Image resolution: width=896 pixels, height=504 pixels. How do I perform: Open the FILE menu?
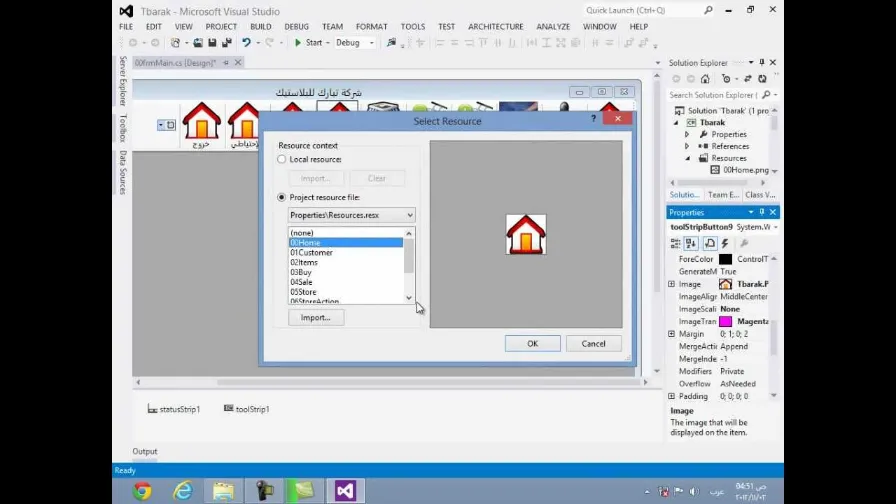pyautogui.click(x=126, y=26)
